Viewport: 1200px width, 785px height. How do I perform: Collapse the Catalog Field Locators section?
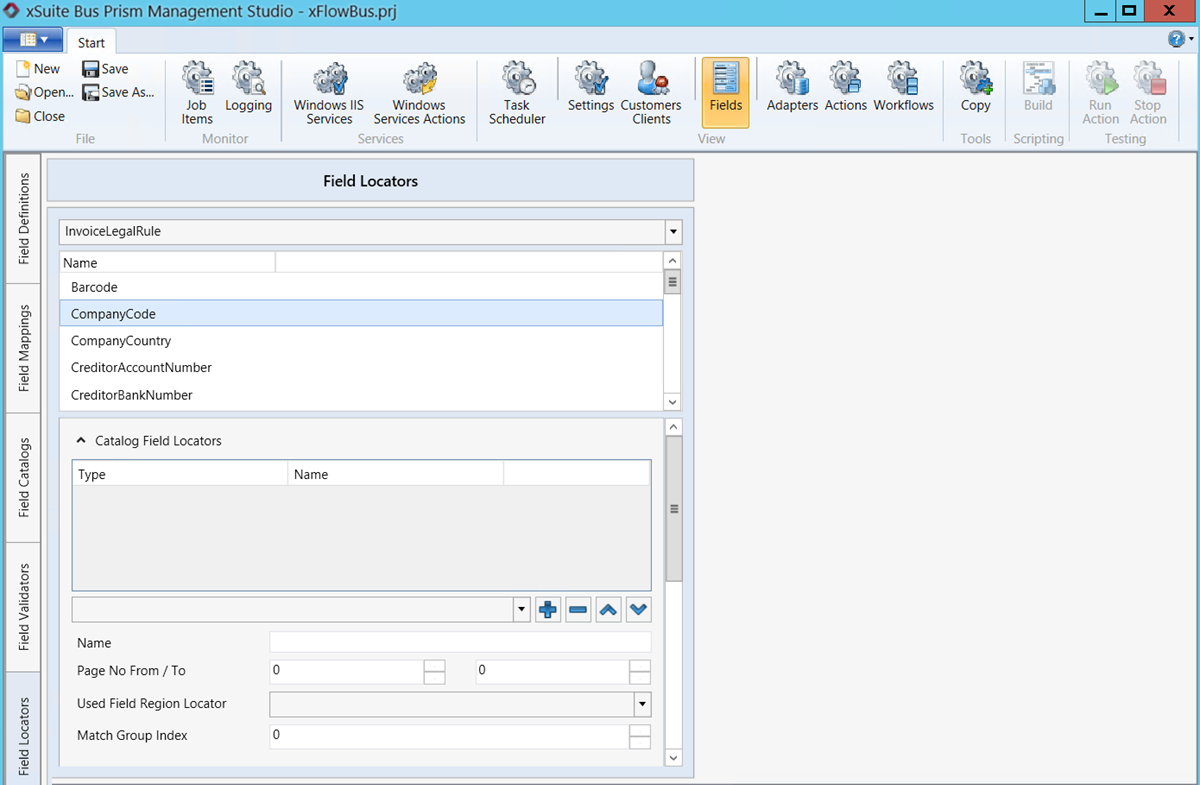click(81, 440)
